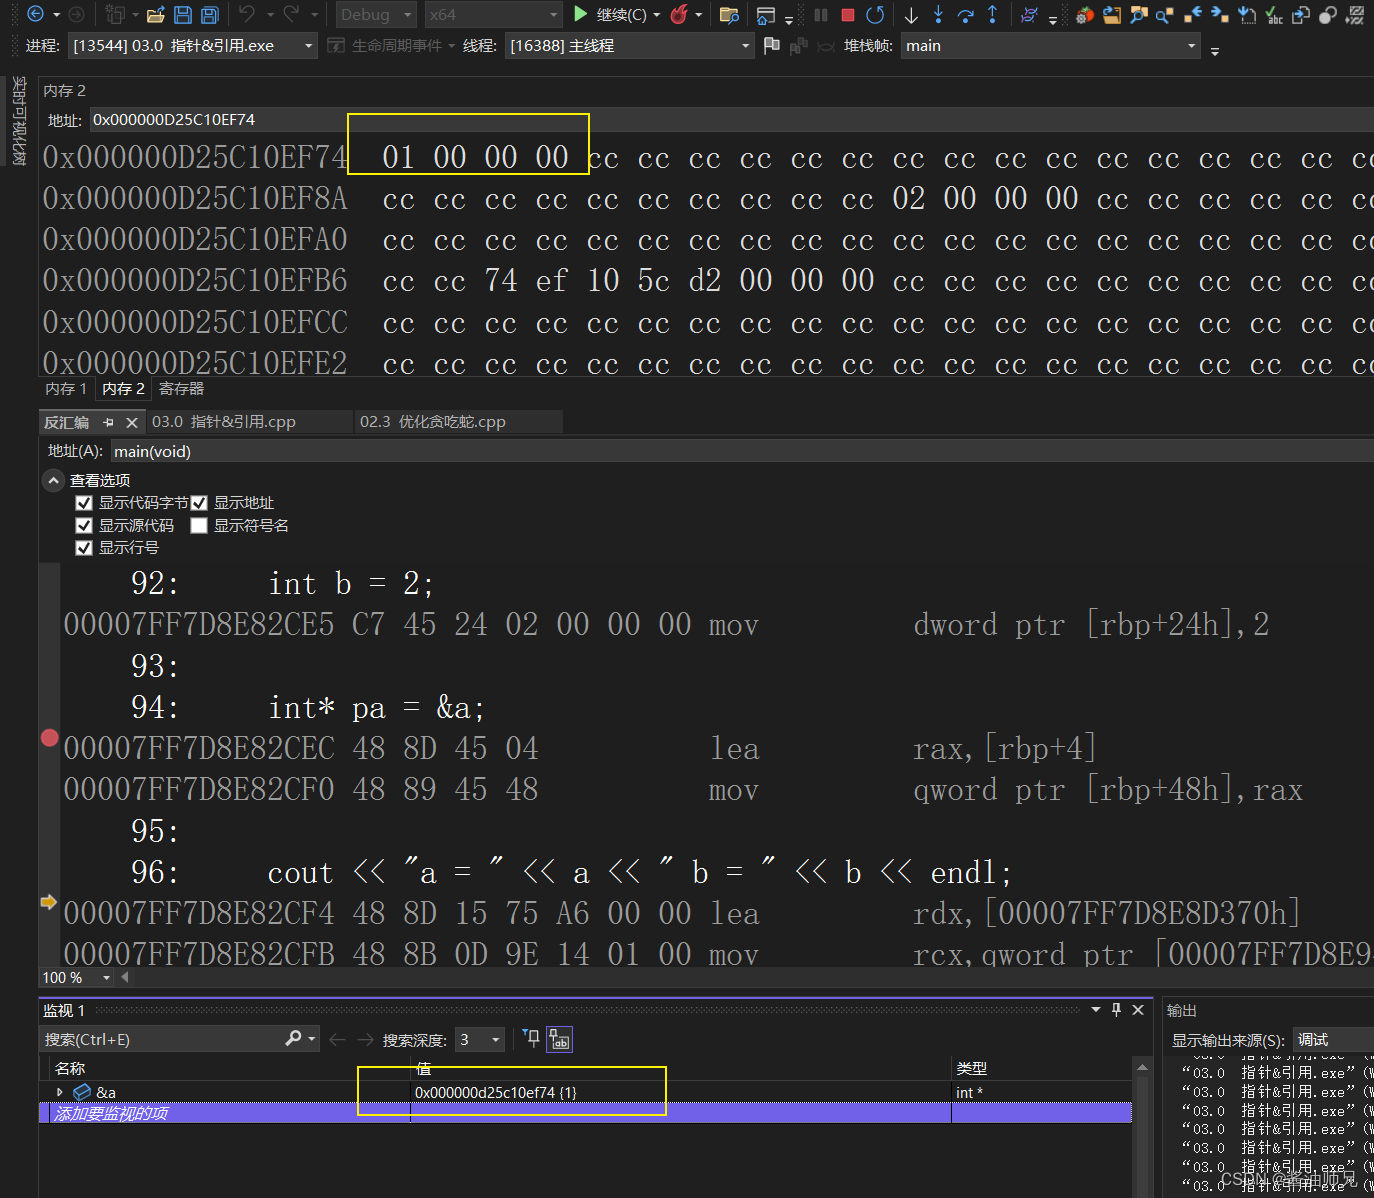Click the green Continue play icon

tap(580, 14)
